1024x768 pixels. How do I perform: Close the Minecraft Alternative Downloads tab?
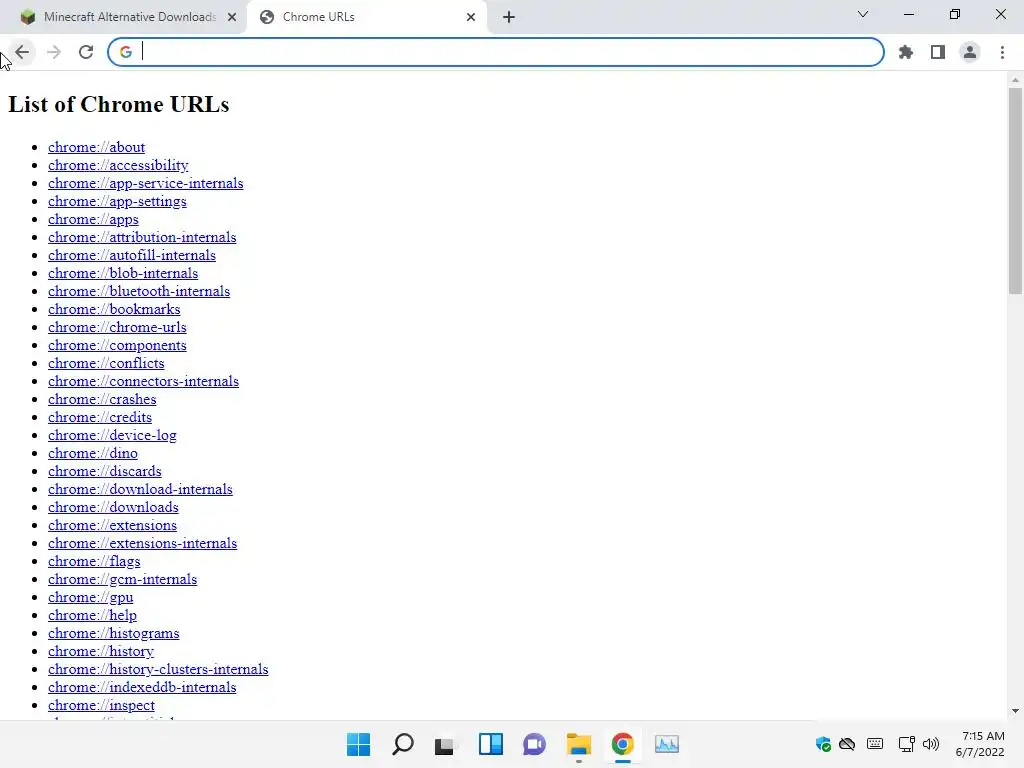(232, 17)
